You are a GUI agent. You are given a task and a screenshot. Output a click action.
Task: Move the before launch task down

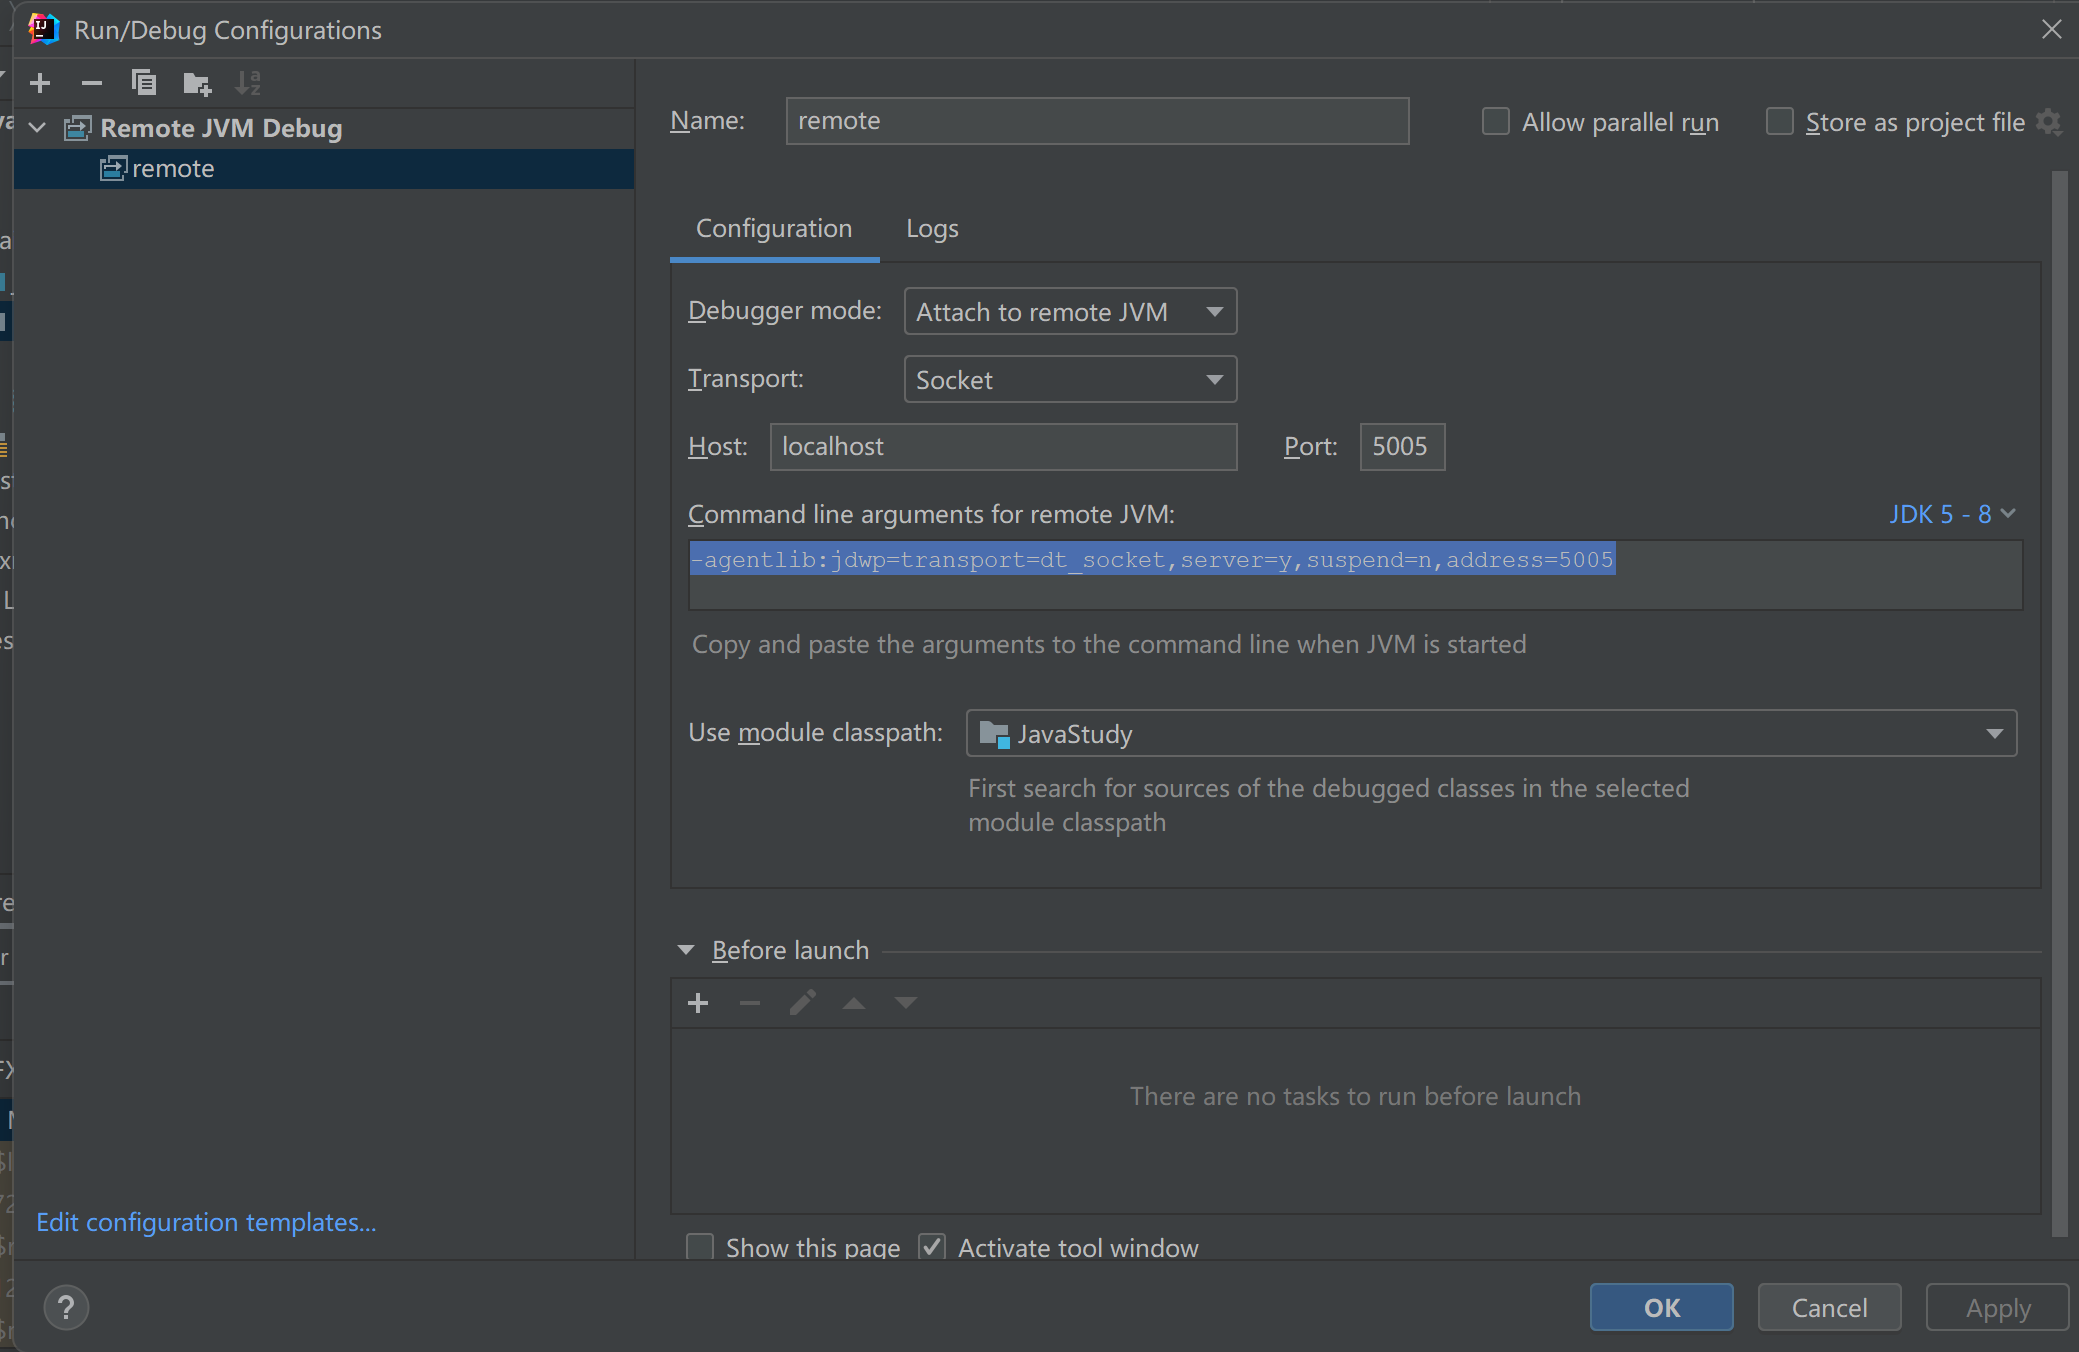[906, 1003]
